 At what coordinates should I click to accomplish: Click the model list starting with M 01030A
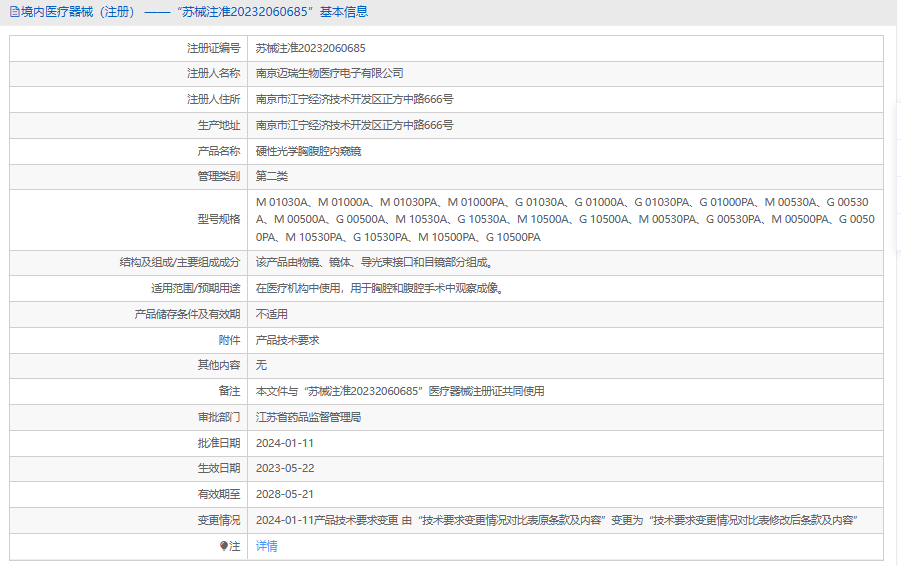(x=565, y=220)
